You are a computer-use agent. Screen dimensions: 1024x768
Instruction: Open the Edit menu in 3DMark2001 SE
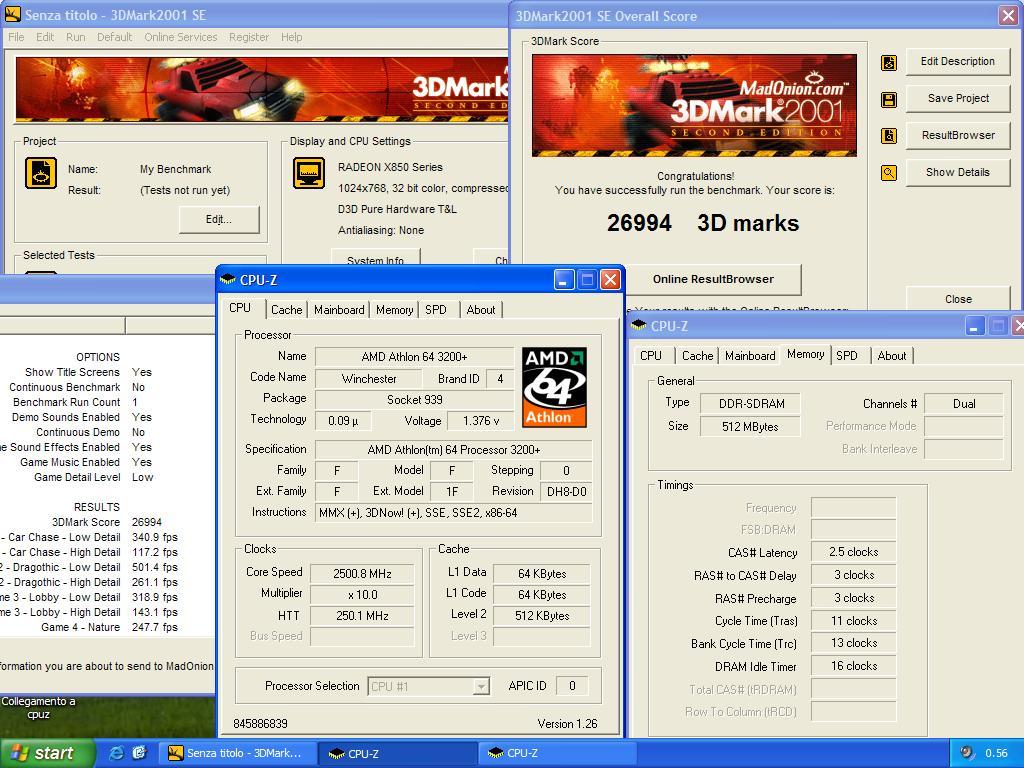pos(45,37)
